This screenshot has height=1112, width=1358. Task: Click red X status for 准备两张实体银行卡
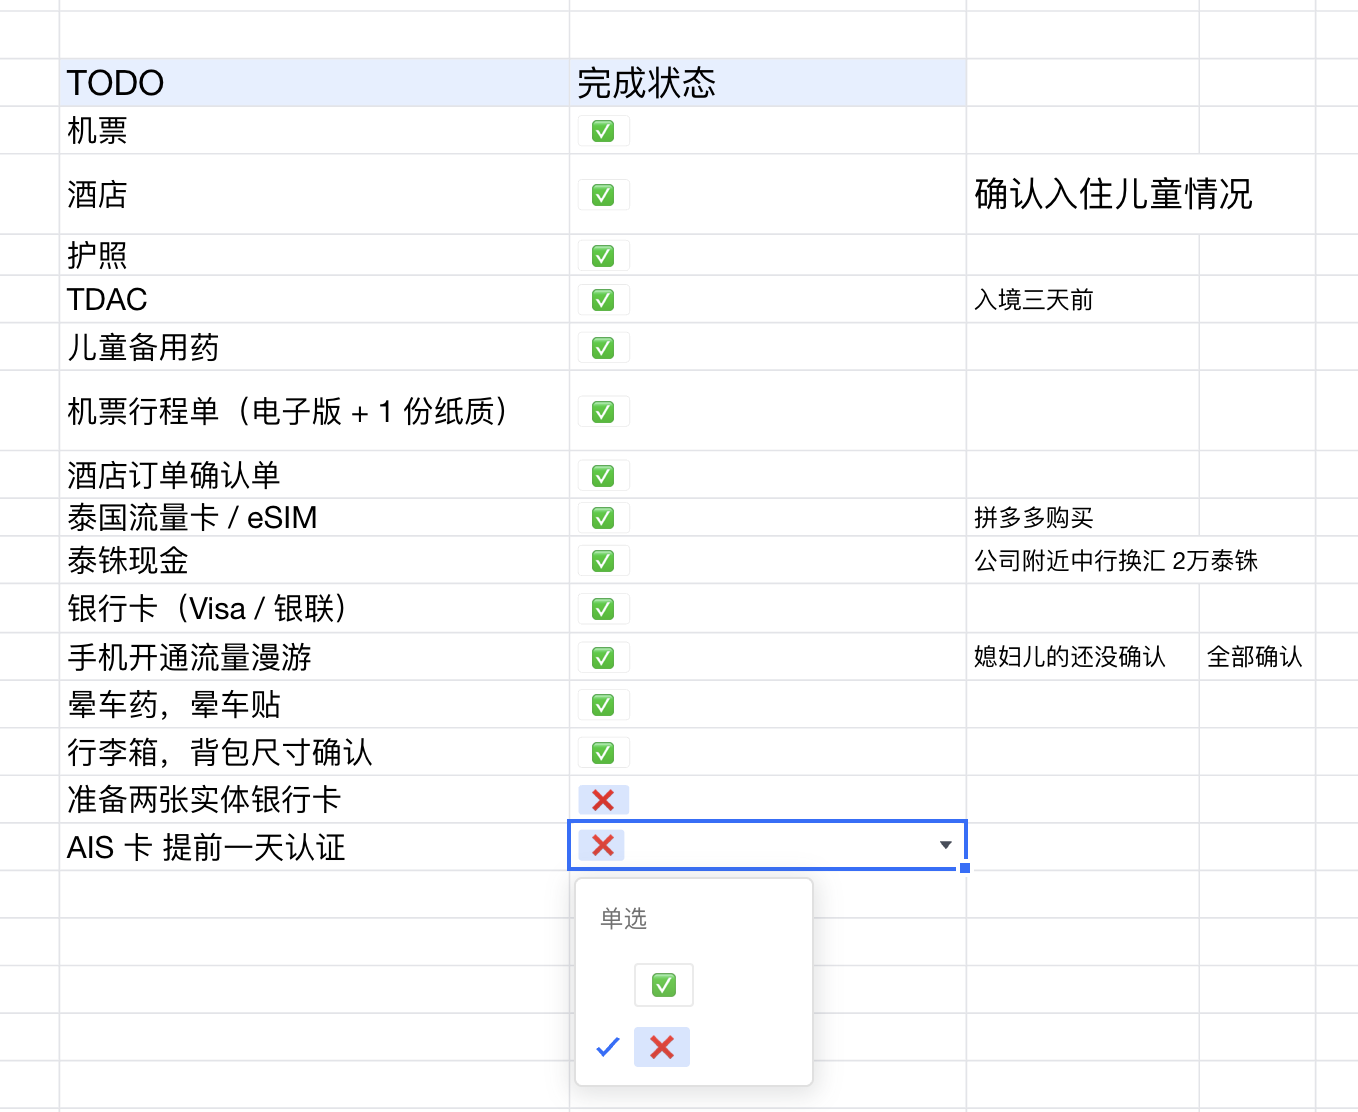tap(603, 800)
